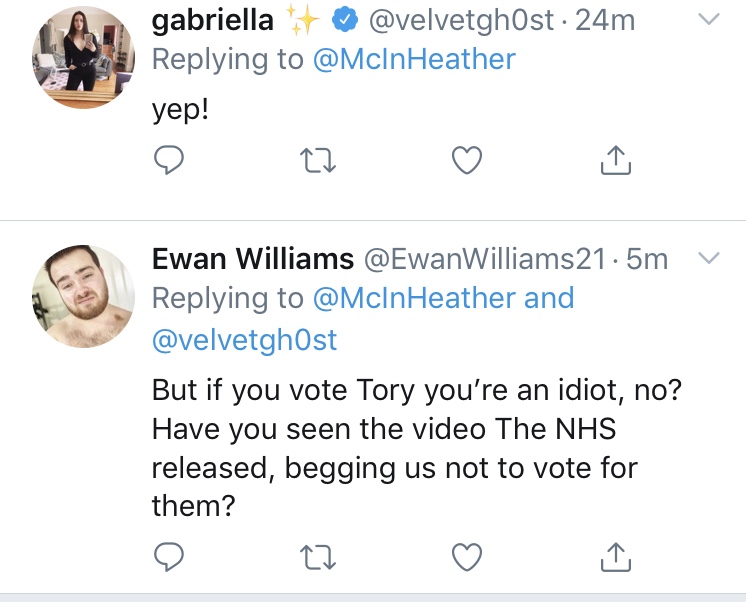Like gabriella's 'yep!' tweet
The height and width of the screenshot is (602, 746).
[x=467, y=160]
